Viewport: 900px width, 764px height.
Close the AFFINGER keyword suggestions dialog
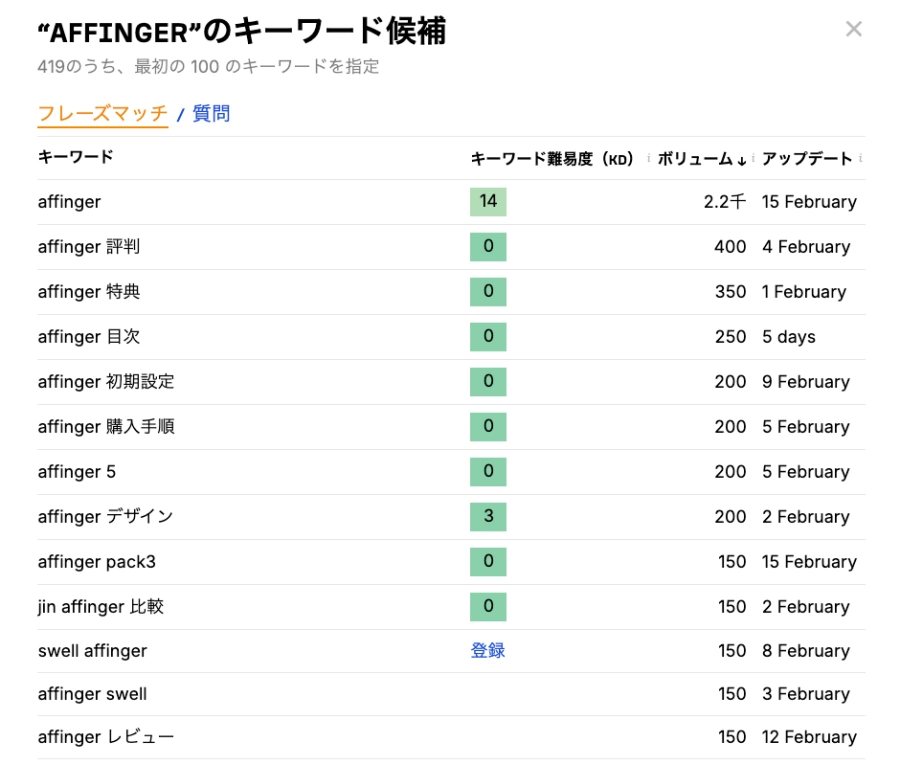coord(854,29)
